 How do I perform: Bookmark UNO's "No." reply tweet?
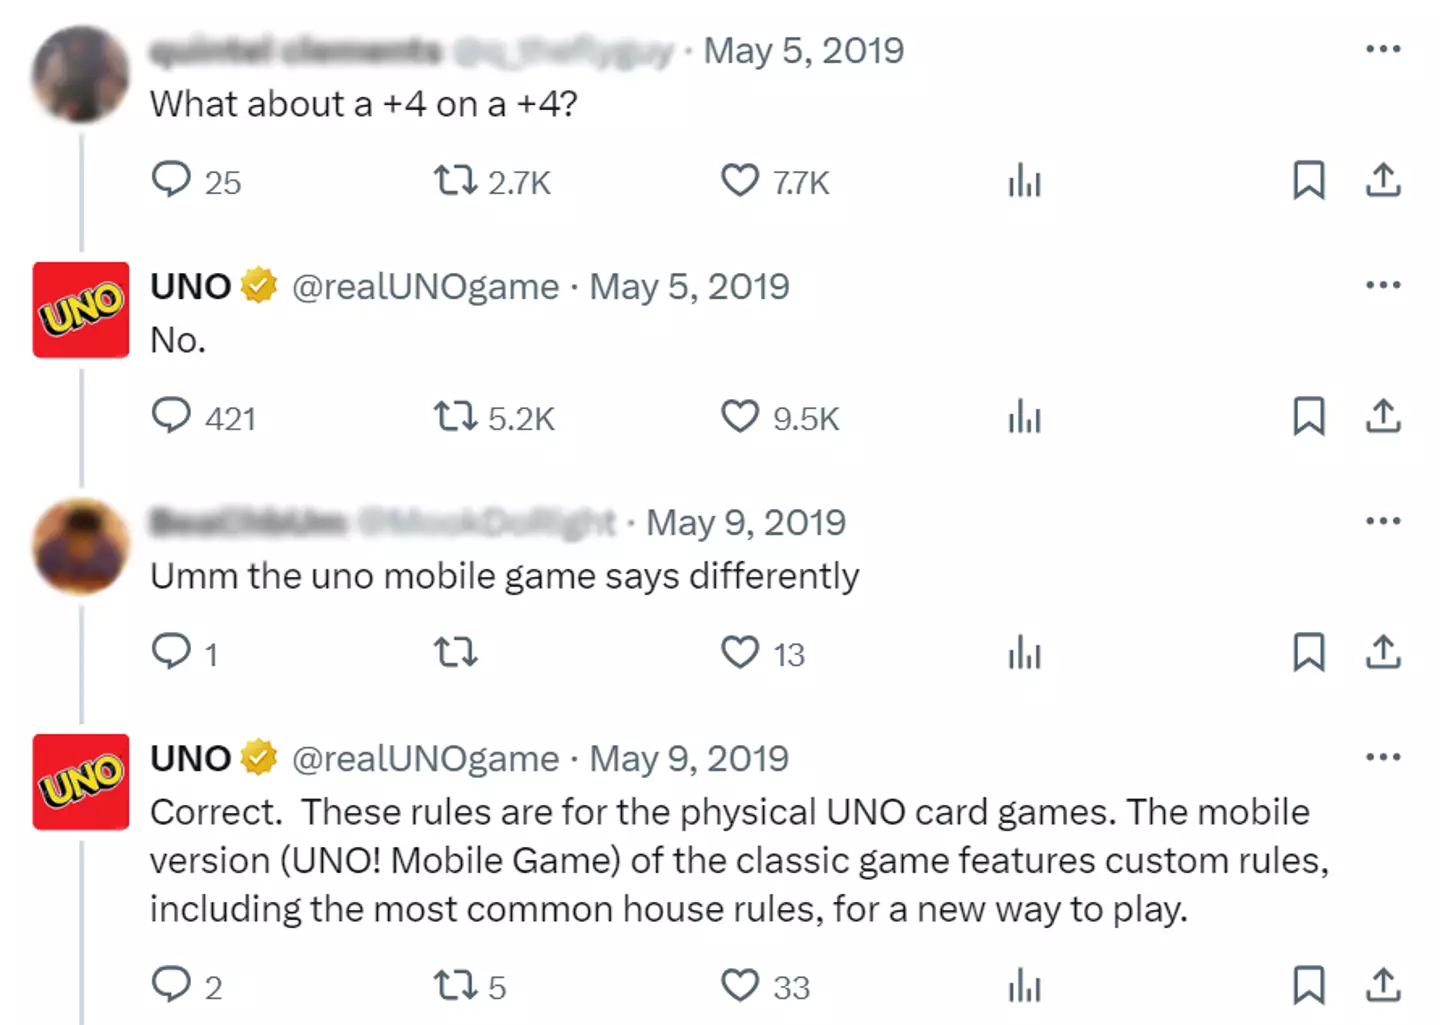coord(1309,417)
